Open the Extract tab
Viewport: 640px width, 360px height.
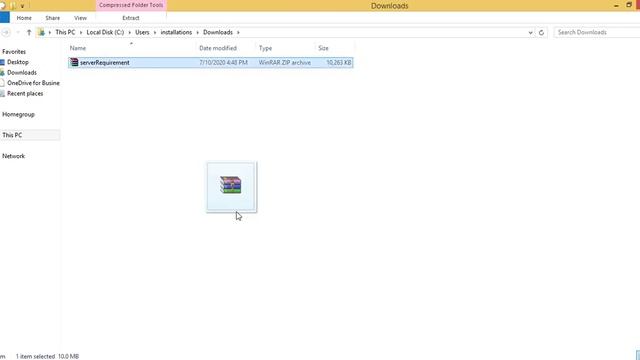131,18
